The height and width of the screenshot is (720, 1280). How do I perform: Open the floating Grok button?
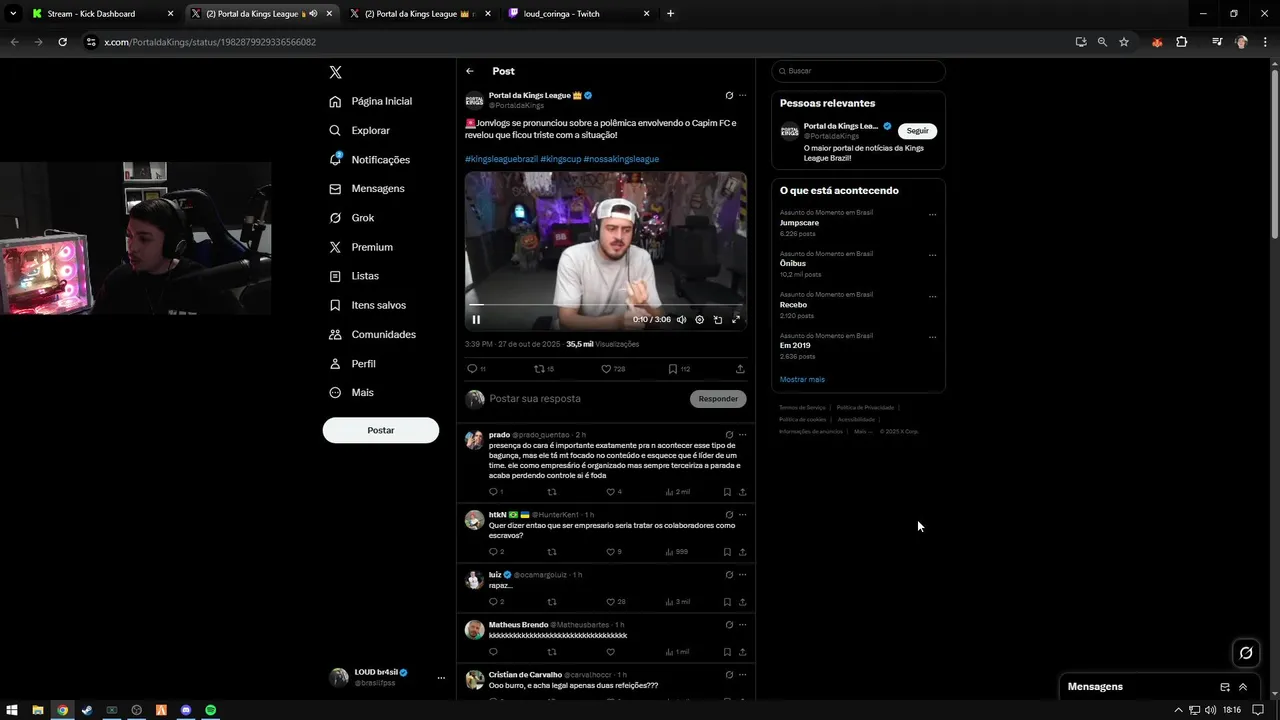(1246, 653)
